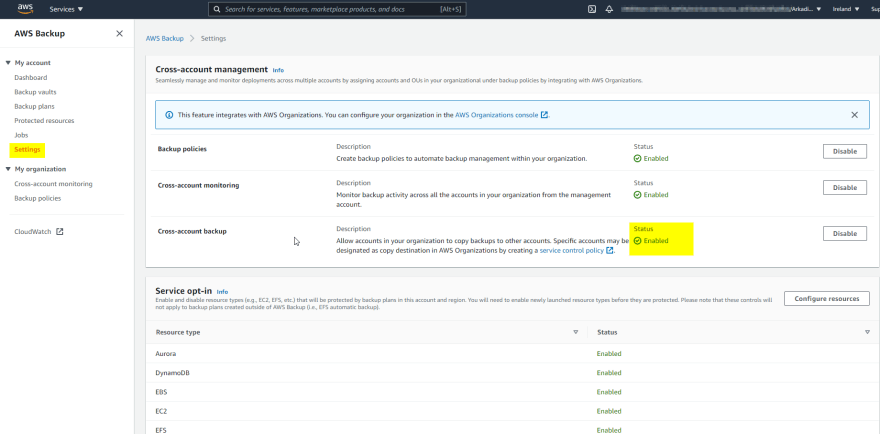The width and height of the screenshot is (880, 434).
Task: Click the CloudWatch external link icon
Action: pyautogui.click(x=60, y=231)
